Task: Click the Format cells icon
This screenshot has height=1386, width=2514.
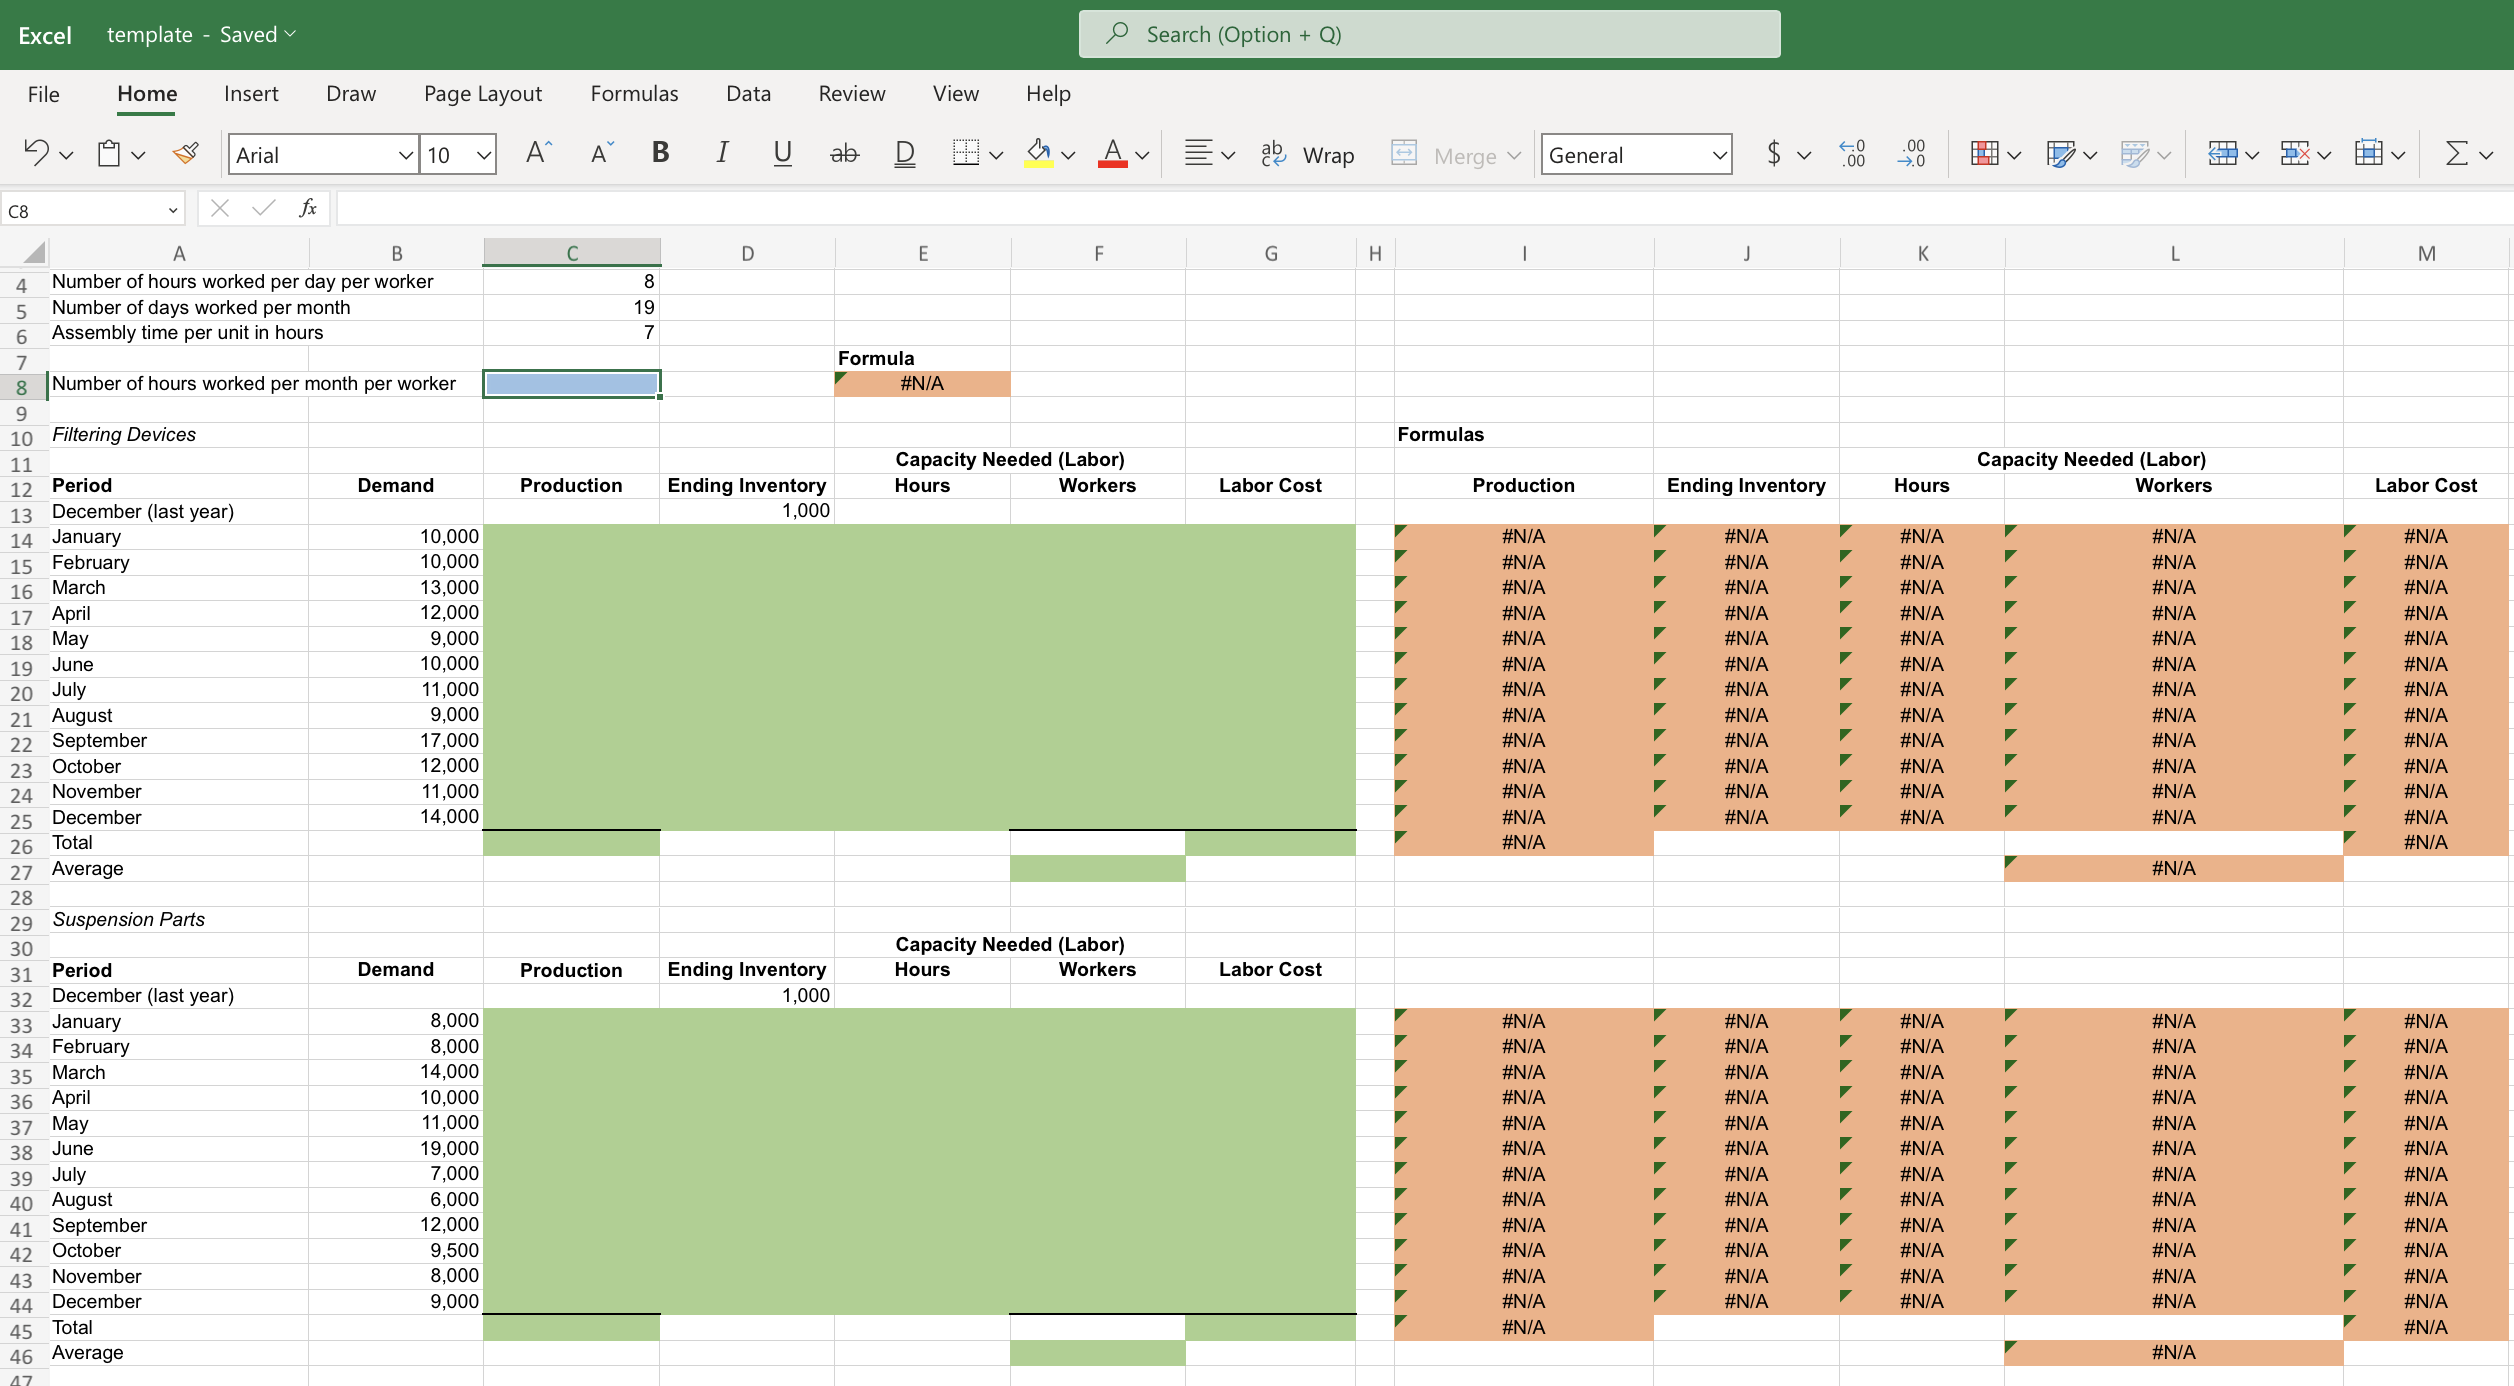Action: click(x=2368, y=153)
